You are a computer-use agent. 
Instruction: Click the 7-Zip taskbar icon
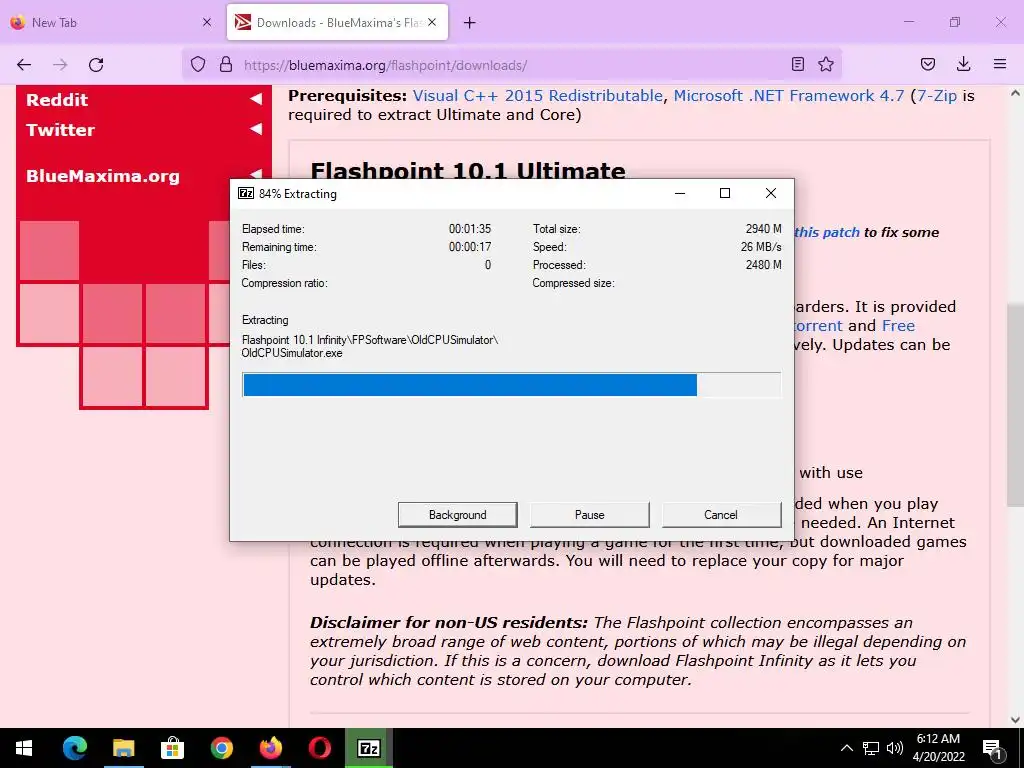369,748
